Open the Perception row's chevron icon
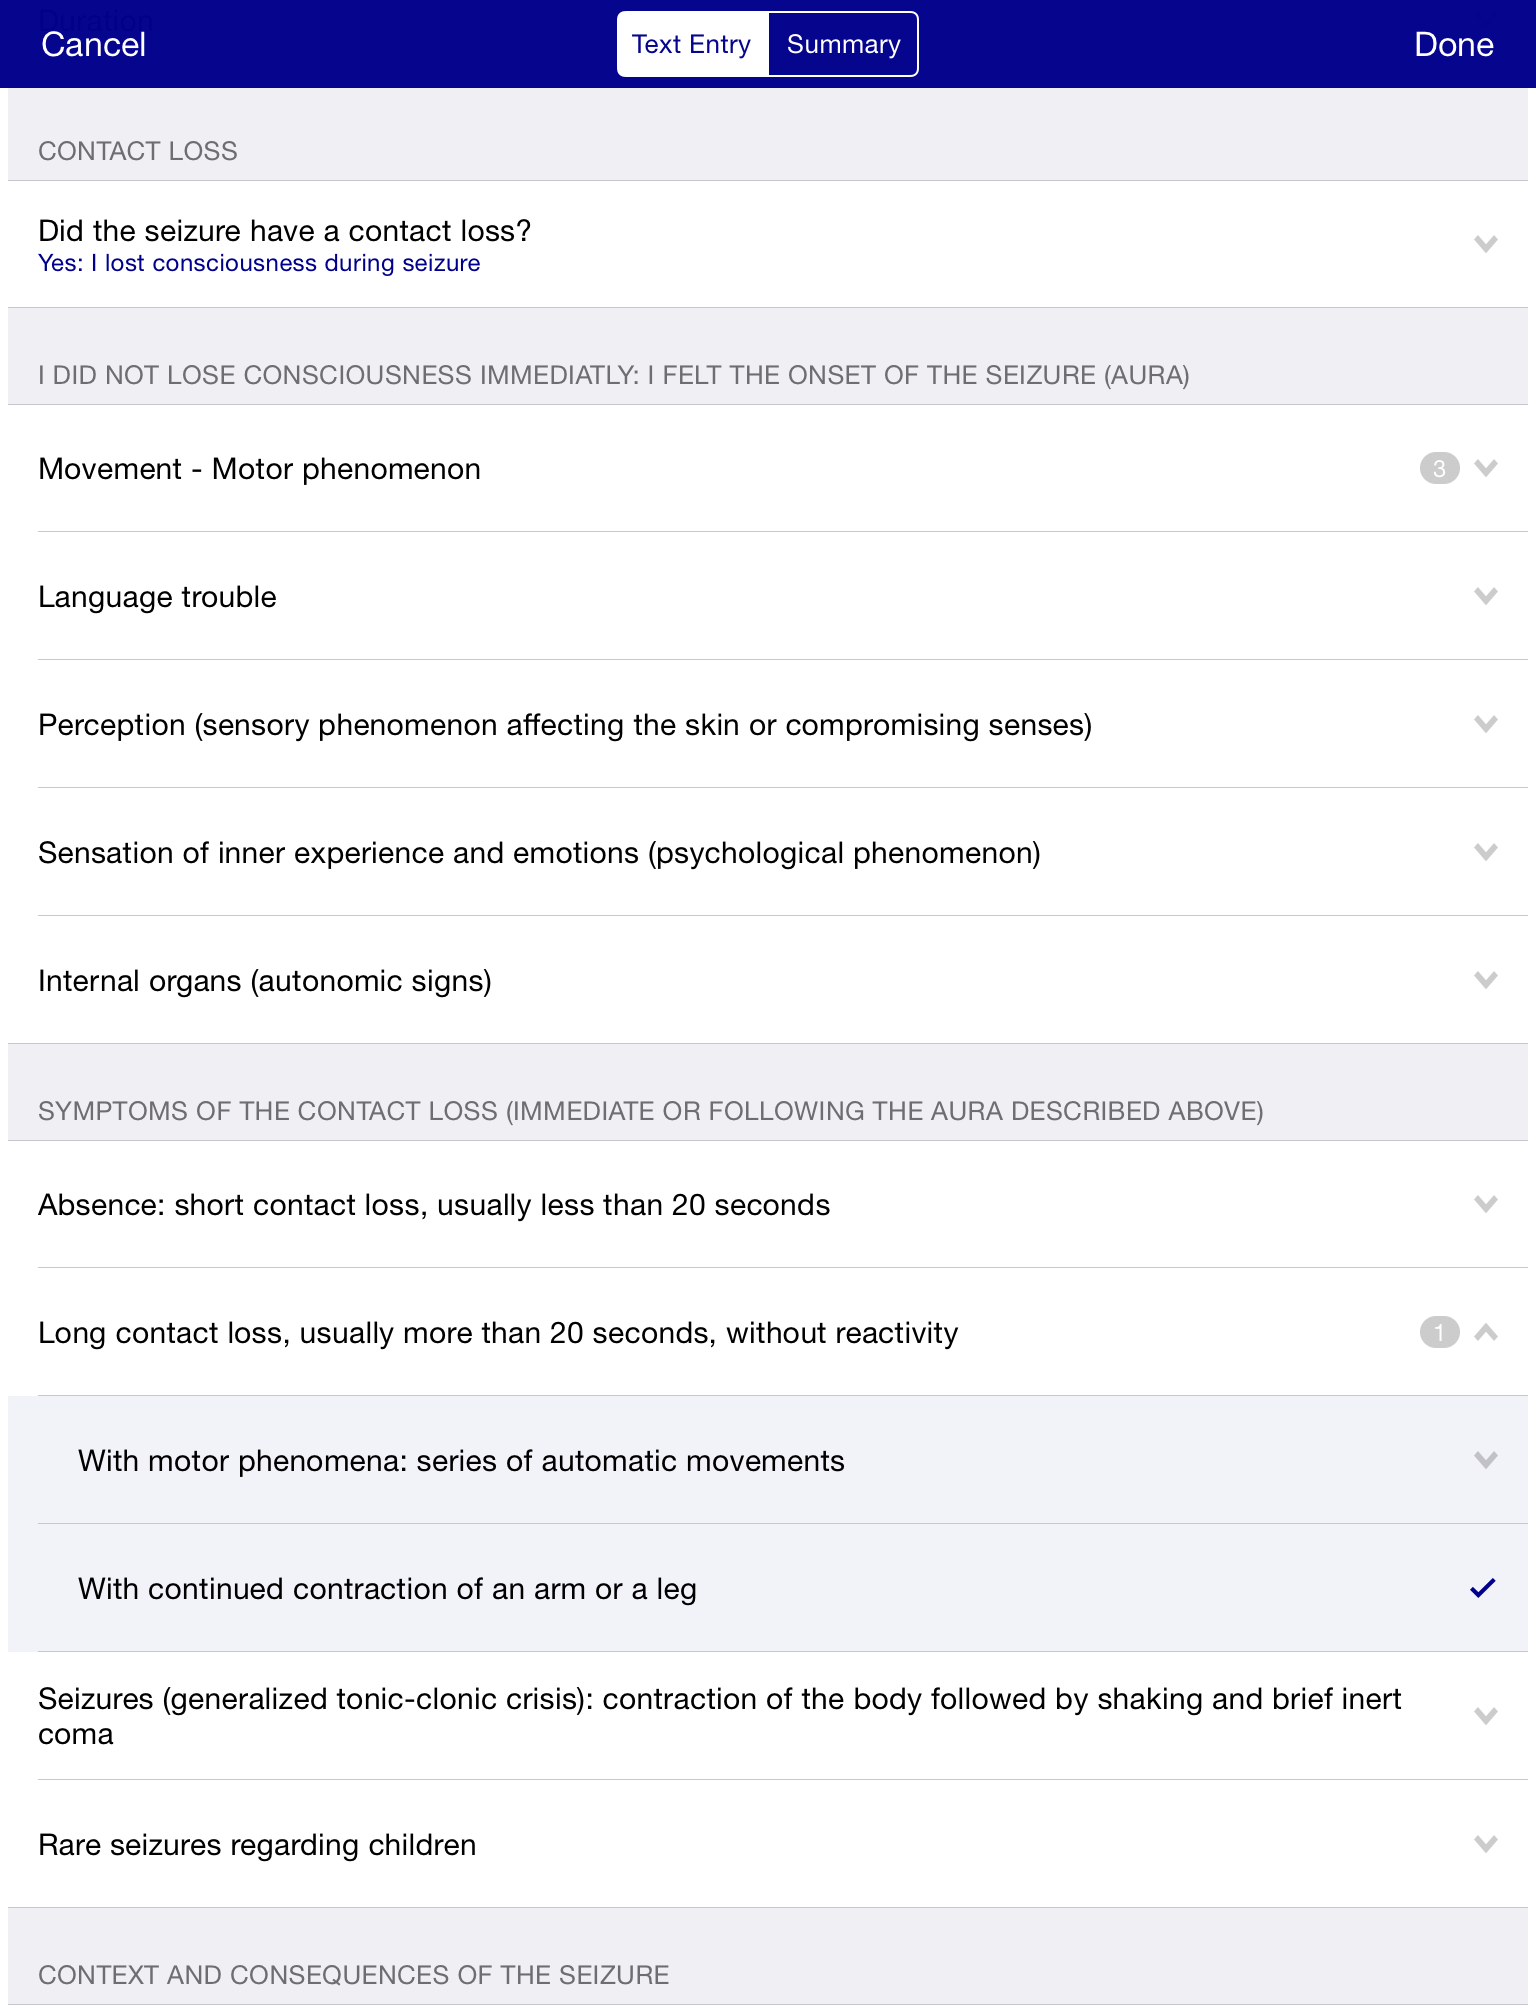 [x=1485, y=724]
